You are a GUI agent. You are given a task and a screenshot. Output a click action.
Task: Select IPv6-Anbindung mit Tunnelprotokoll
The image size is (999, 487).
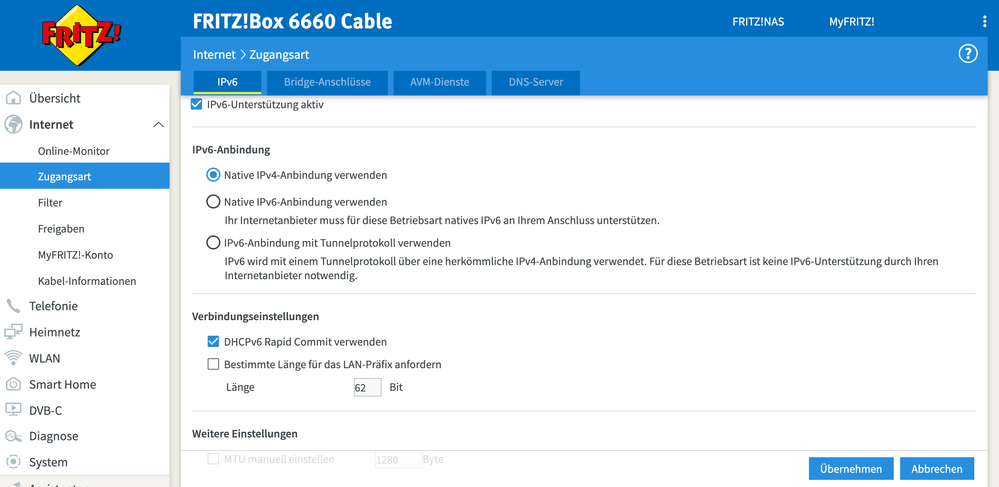point(213,243)
